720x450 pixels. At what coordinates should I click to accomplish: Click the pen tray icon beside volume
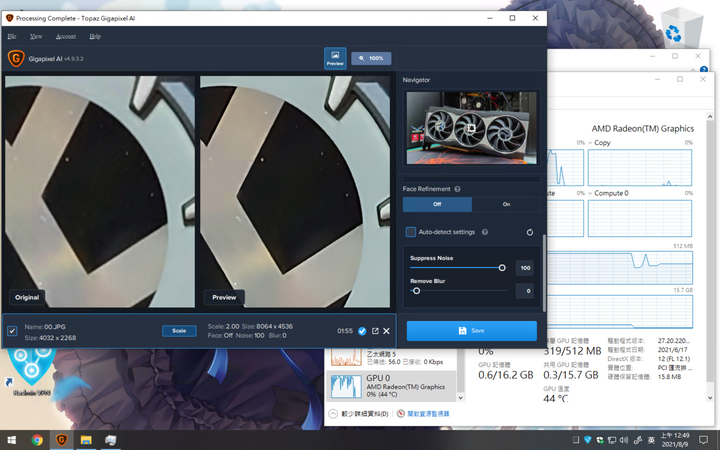638,440
